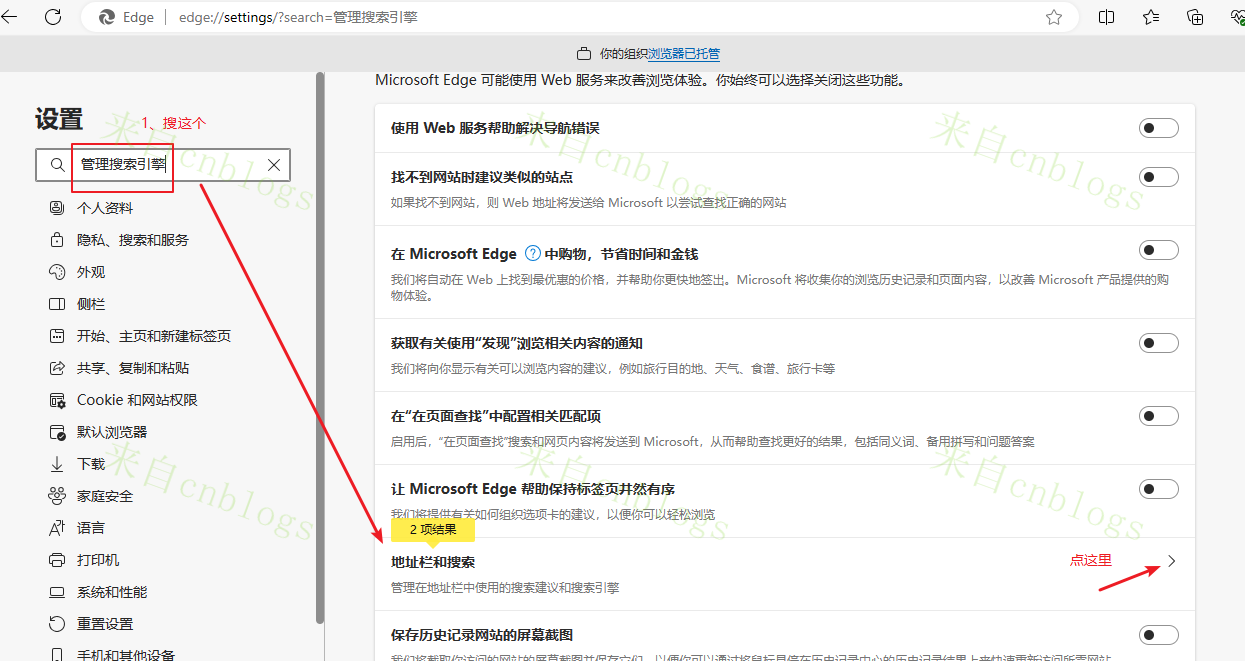Image resolution: width=1245 pixels, height=661 pixels.
Task: Open the Collections icon in the toolbar
Action: point(1194,17)
